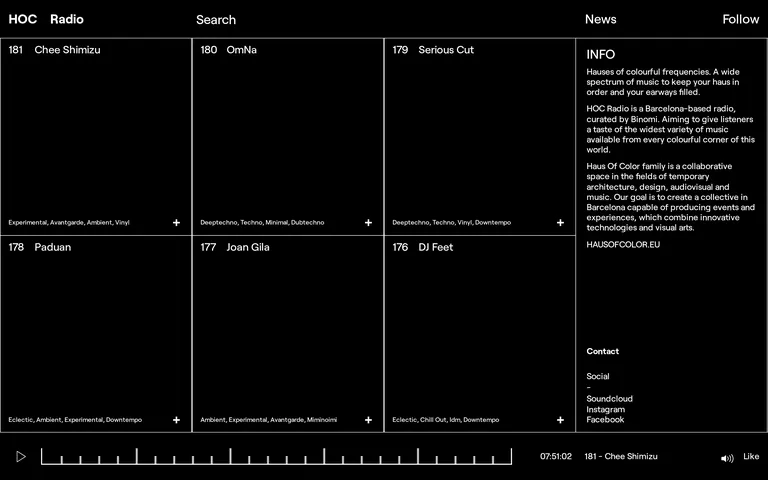Open the Instagram social link
The width and height of the screenshot is (768, 480).
[605, 409]
